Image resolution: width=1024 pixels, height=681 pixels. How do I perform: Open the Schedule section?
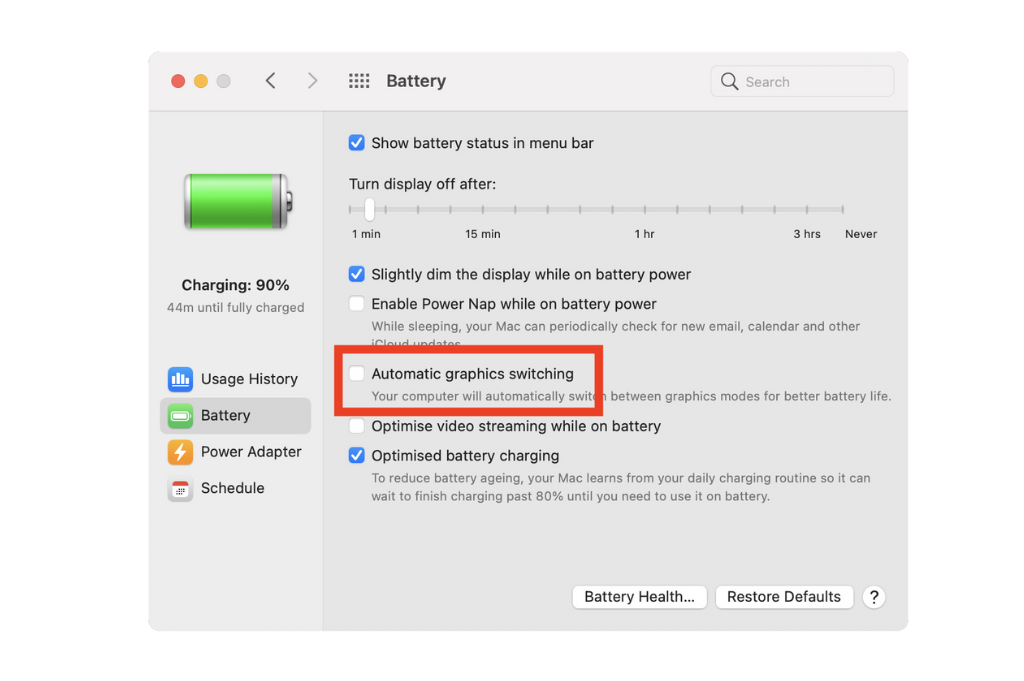point(235,488)
